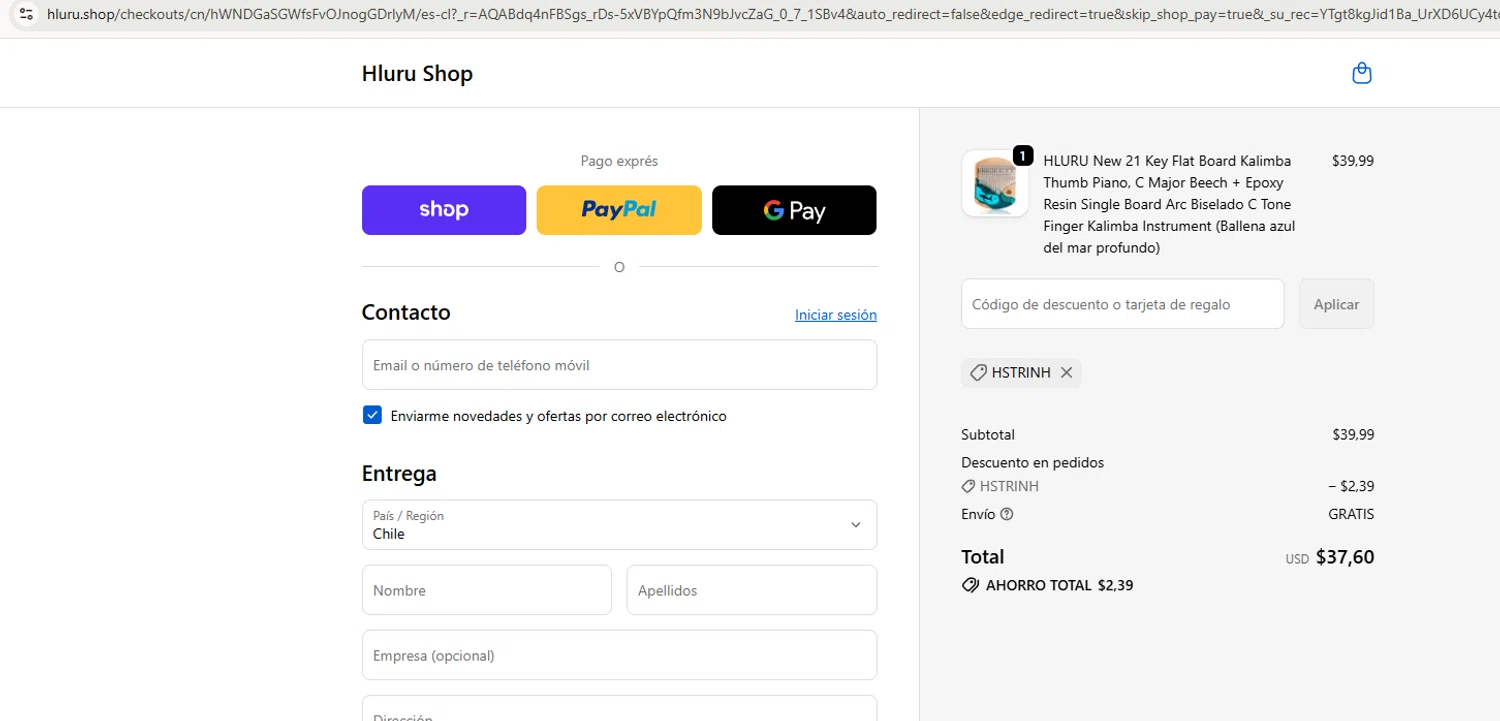Viewport: 1500px width, 721px height.
Task: Uncheck Enviarme novedades y ofertas checkbox
Action: 372,415
